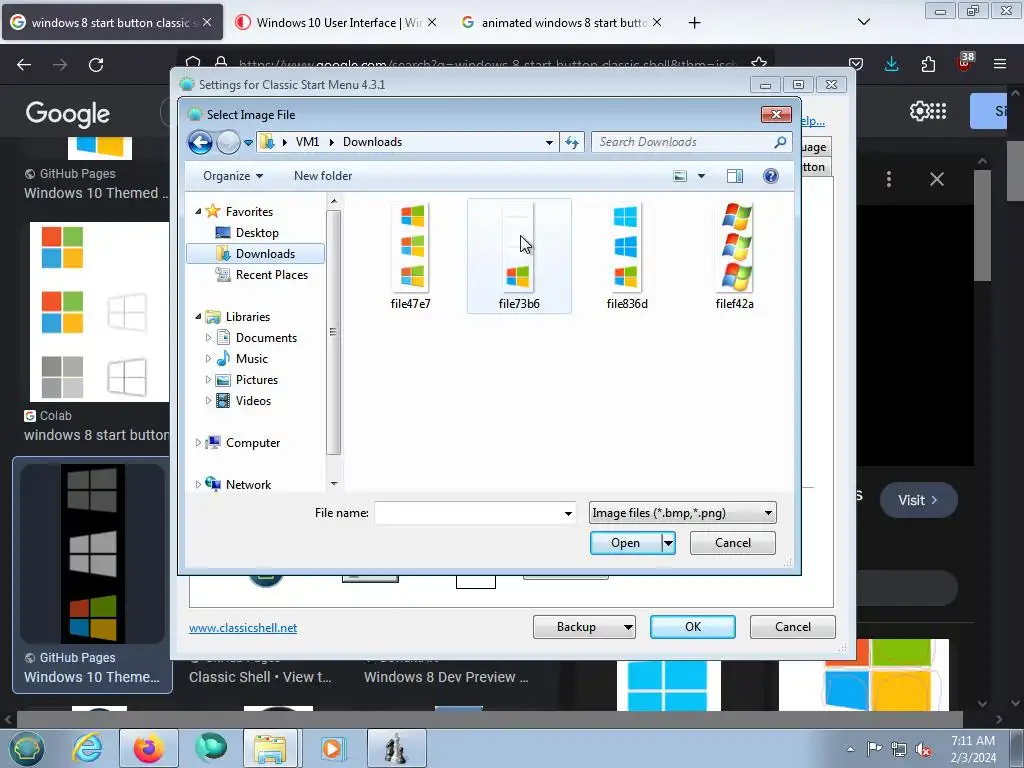Image resolution: width=1024 pixels, height=768 pixels.
Task: Expand the Pictures library
Action: (208, 379)
